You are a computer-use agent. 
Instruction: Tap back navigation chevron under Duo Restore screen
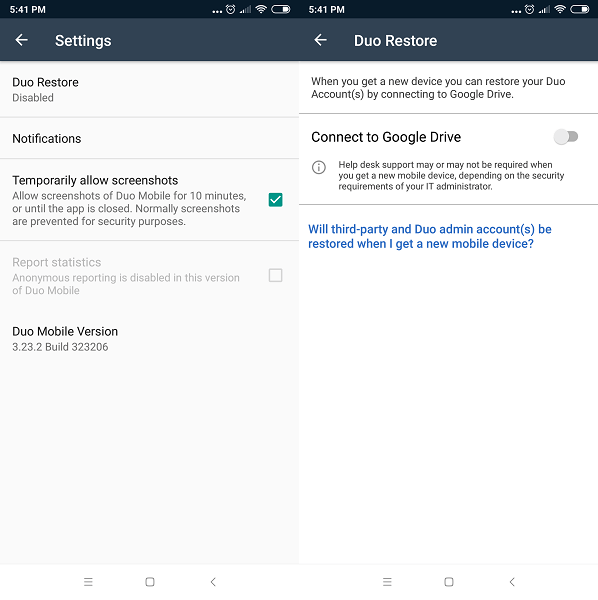[512, 582]
